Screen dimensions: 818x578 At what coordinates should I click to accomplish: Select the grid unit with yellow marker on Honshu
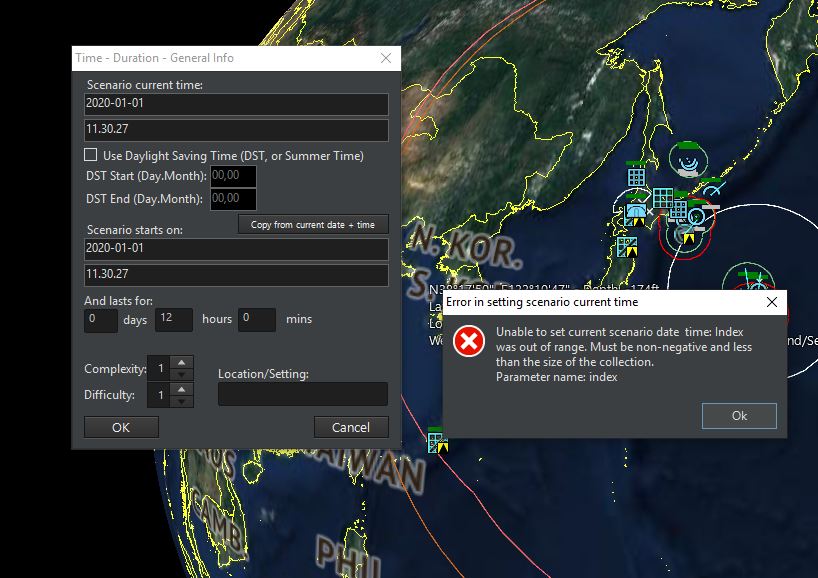coord(627,247)
